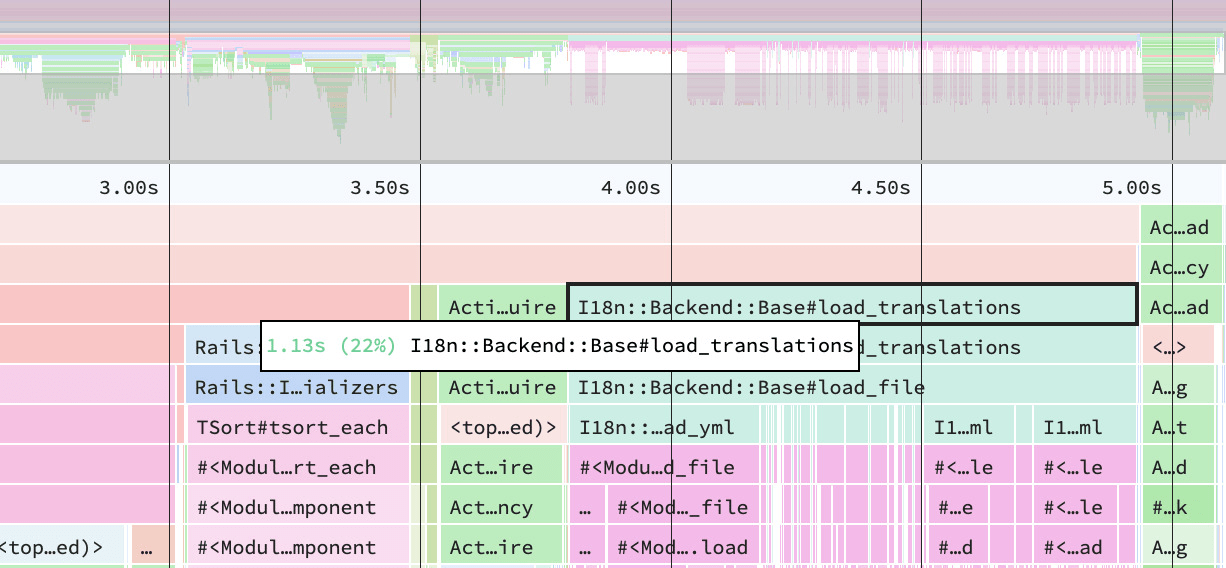Select the A…t frame
Image resolution: width=1226 pixels, height=568 pixels.
click(x=1178, y=426)
